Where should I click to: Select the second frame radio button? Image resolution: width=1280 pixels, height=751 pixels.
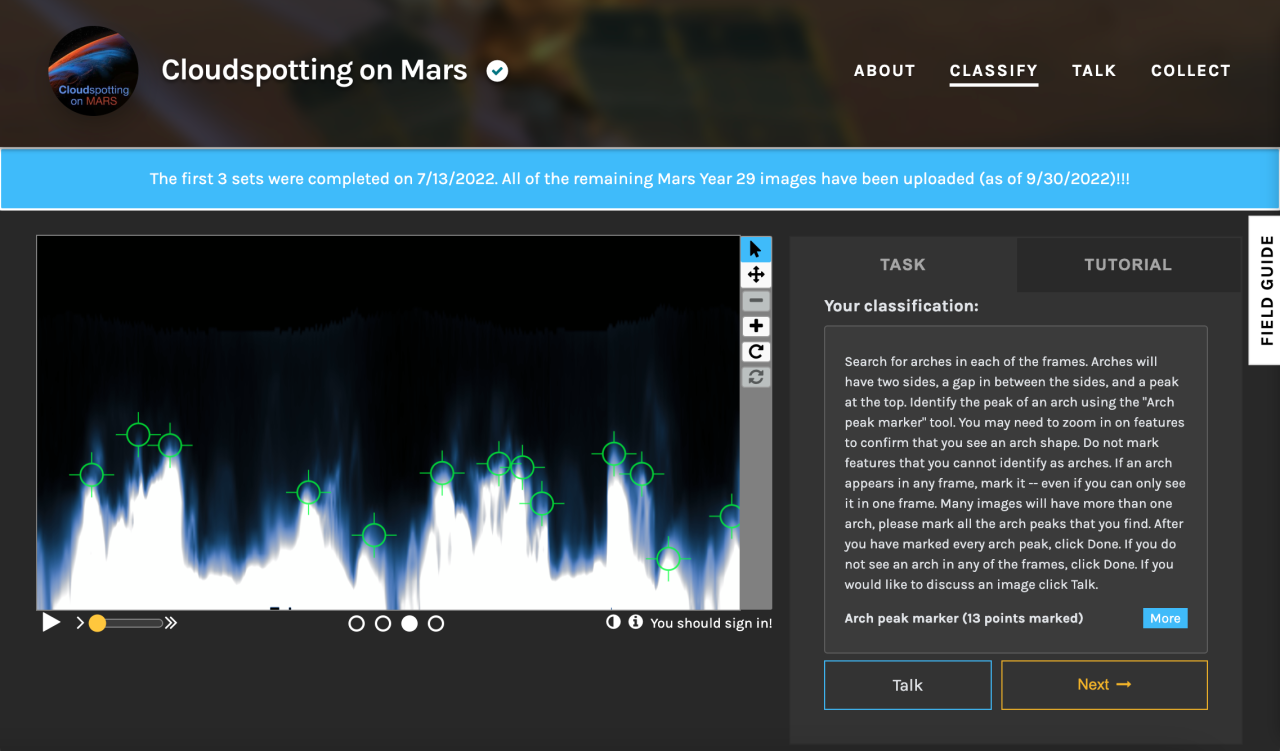pos(383,623)
